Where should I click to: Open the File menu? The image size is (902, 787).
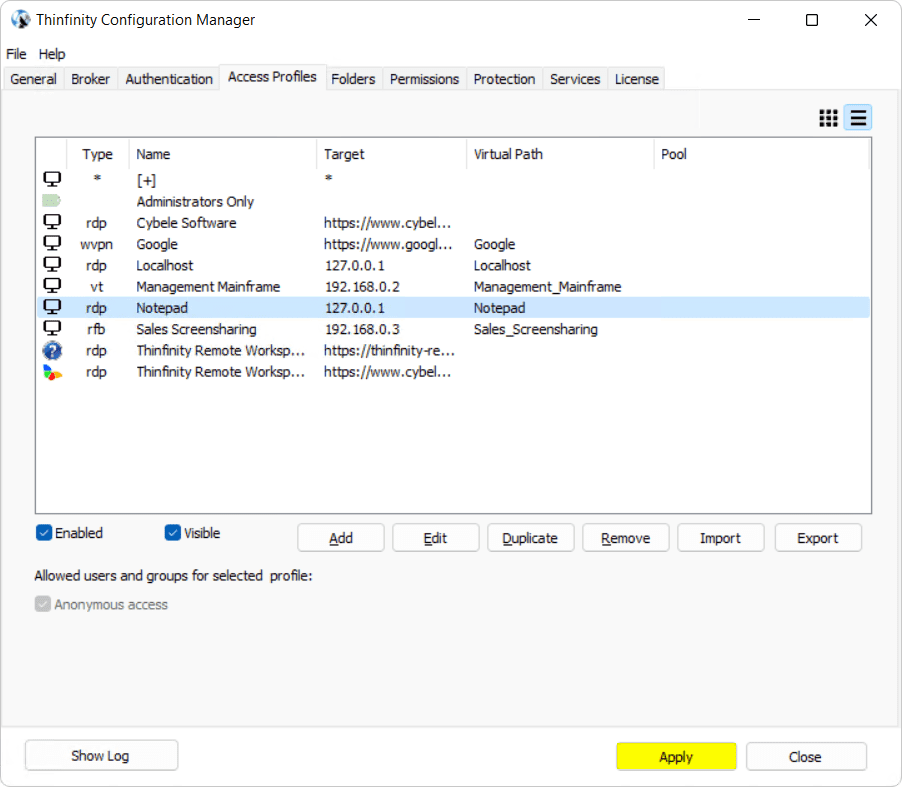coord(16,54)
